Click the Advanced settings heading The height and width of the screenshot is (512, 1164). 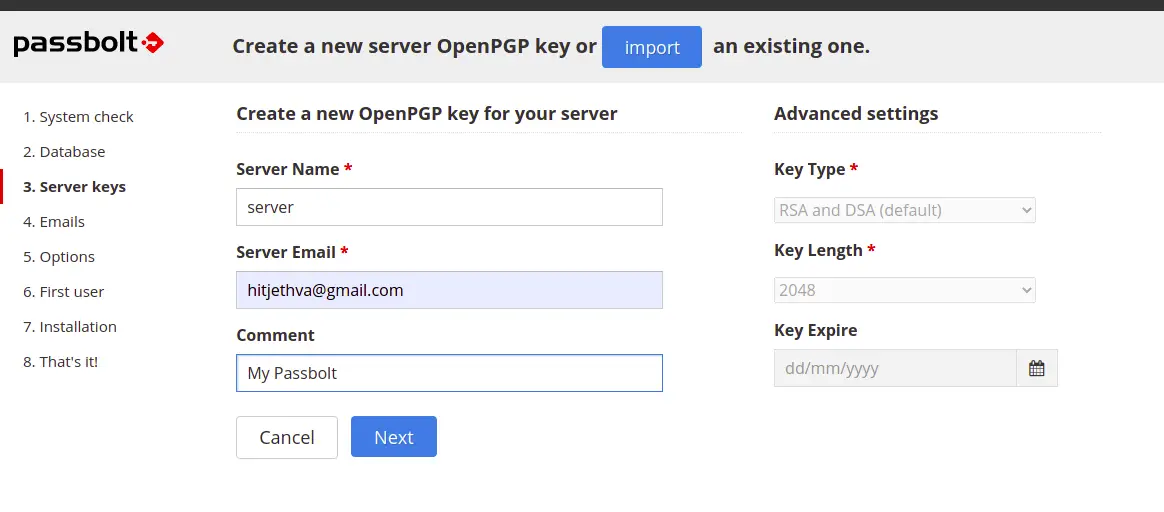pos(856,114)
